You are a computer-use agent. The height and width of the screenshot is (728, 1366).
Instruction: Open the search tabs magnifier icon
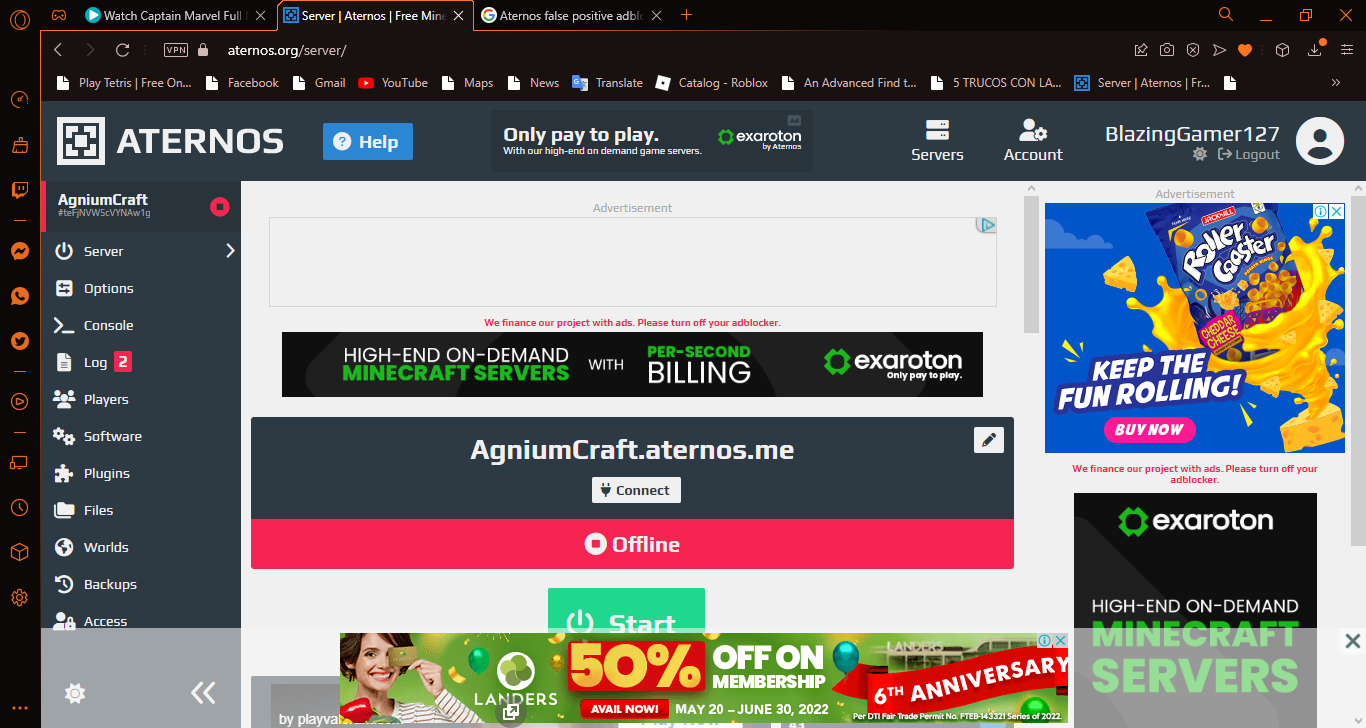[1226, 15]
